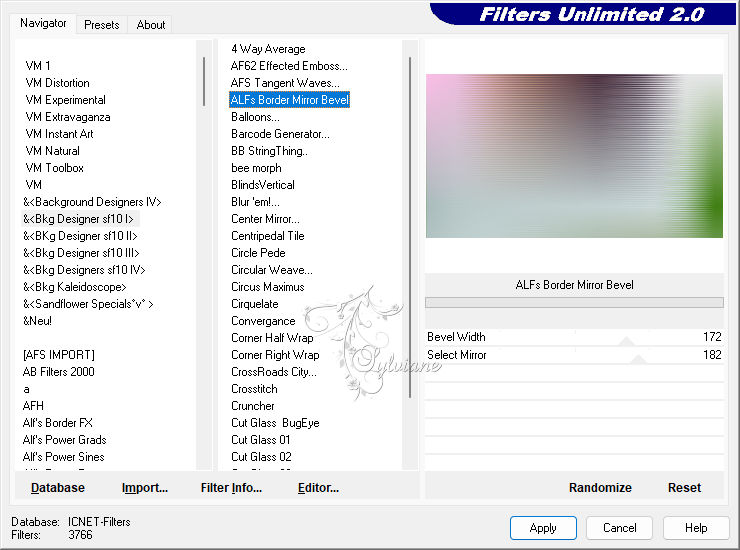Select Alf's Border FX category
The width and height of the screenshot is (740, 550).
click(x=58, y=423)
